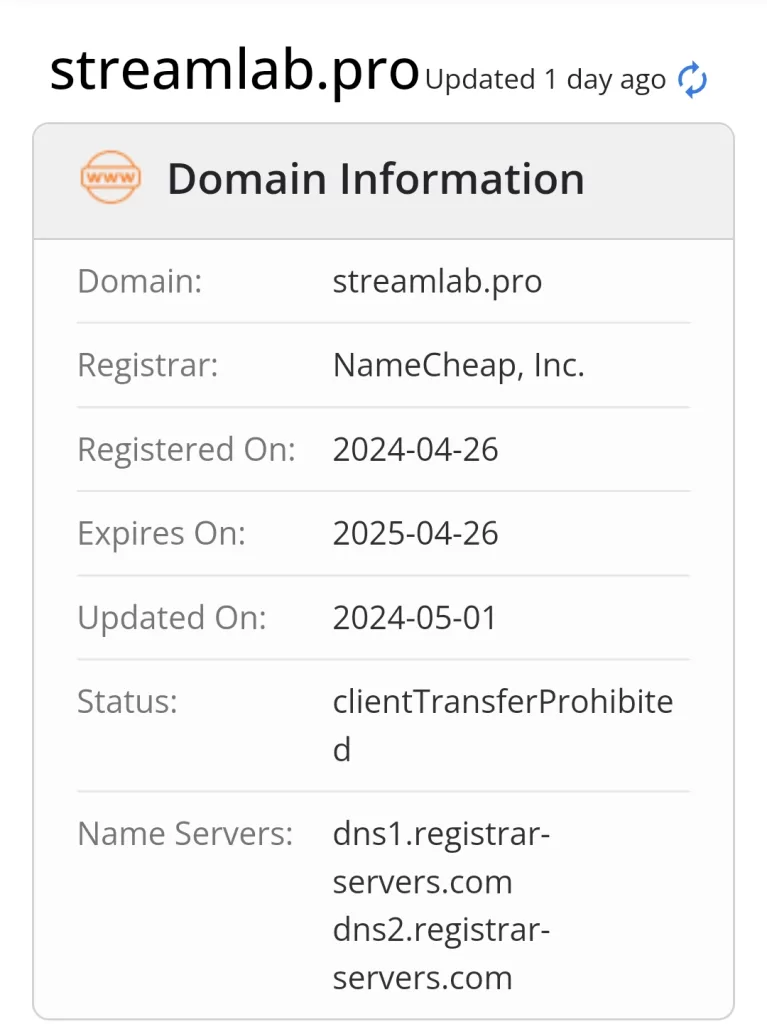Click the NameCheap, Inc. registrar value
The height and width of the screenshot is (1024, 767).
tap(458, 365)
